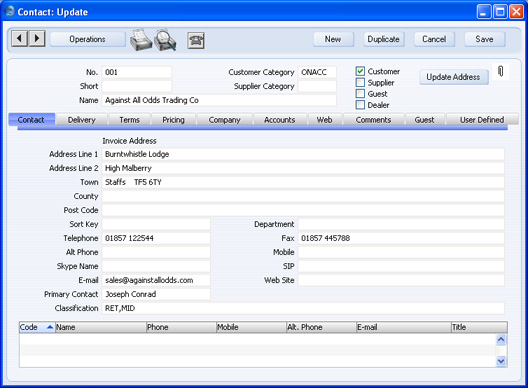This screenshot has width=528, height=388.
Task: Click the Mobile field
Action: pyautogui.click(x=401, y=252)
